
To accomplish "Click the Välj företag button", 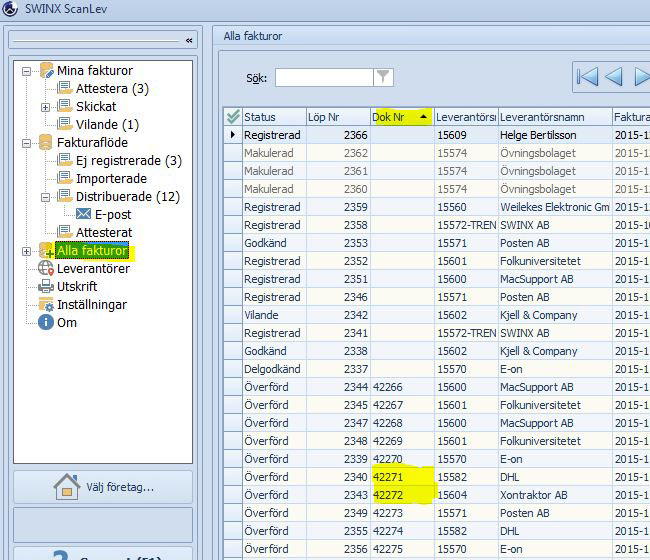I will coord(103,487).
